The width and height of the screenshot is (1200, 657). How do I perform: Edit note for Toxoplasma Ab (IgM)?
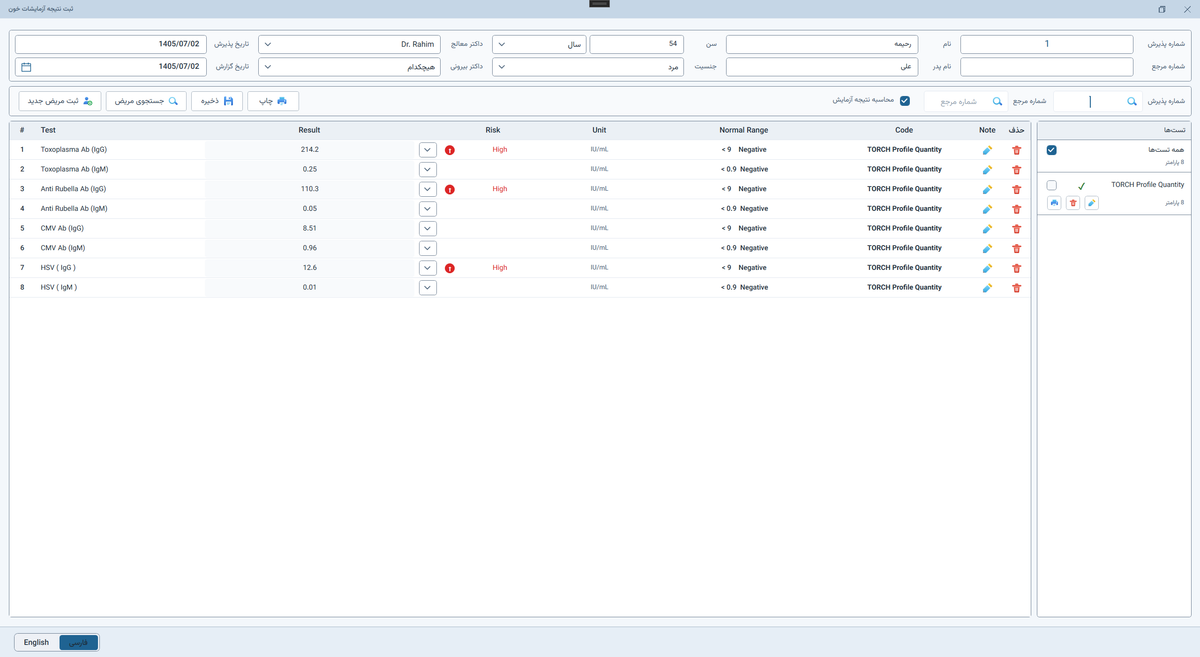tap(987, 170)
